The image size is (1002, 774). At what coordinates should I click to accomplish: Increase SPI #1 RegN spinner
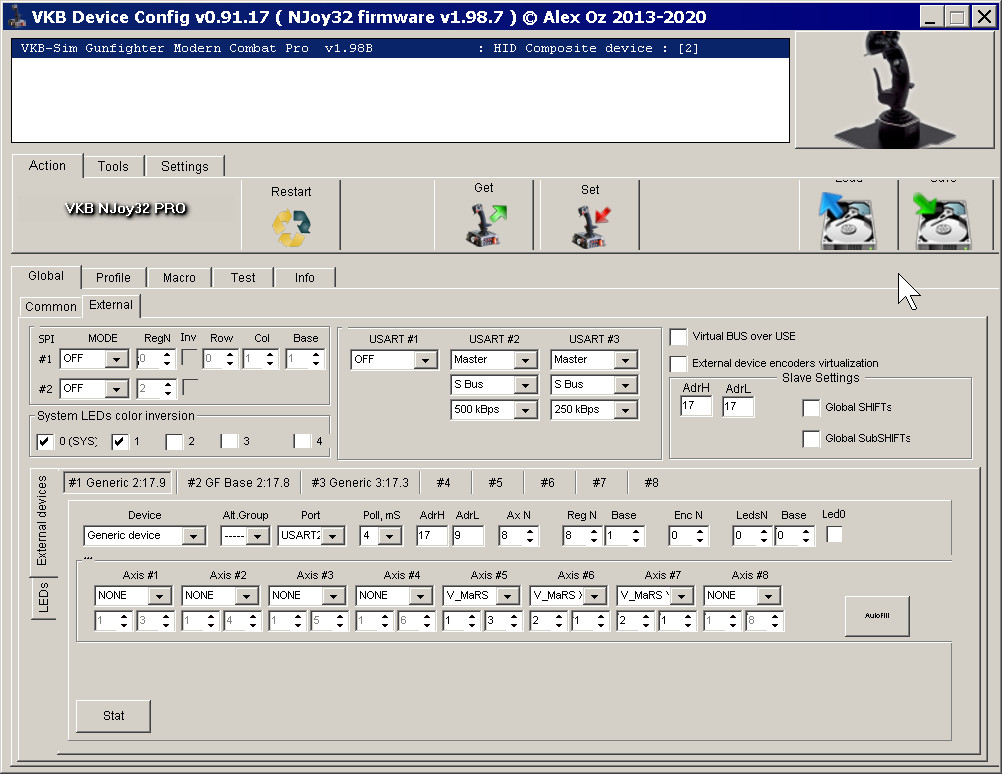[167, 355]
